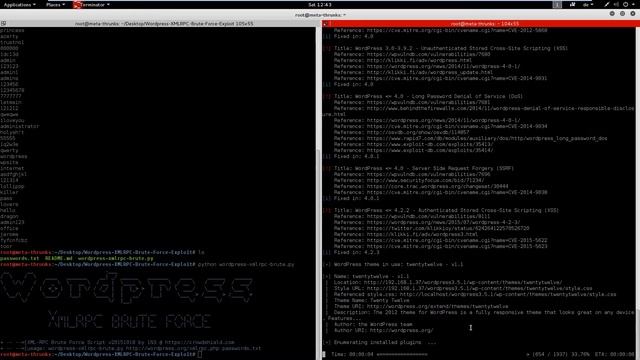Click the 'Fixed in: 4.2.3' line
Viewport: 640px width, 360px height.
[356, 252]
